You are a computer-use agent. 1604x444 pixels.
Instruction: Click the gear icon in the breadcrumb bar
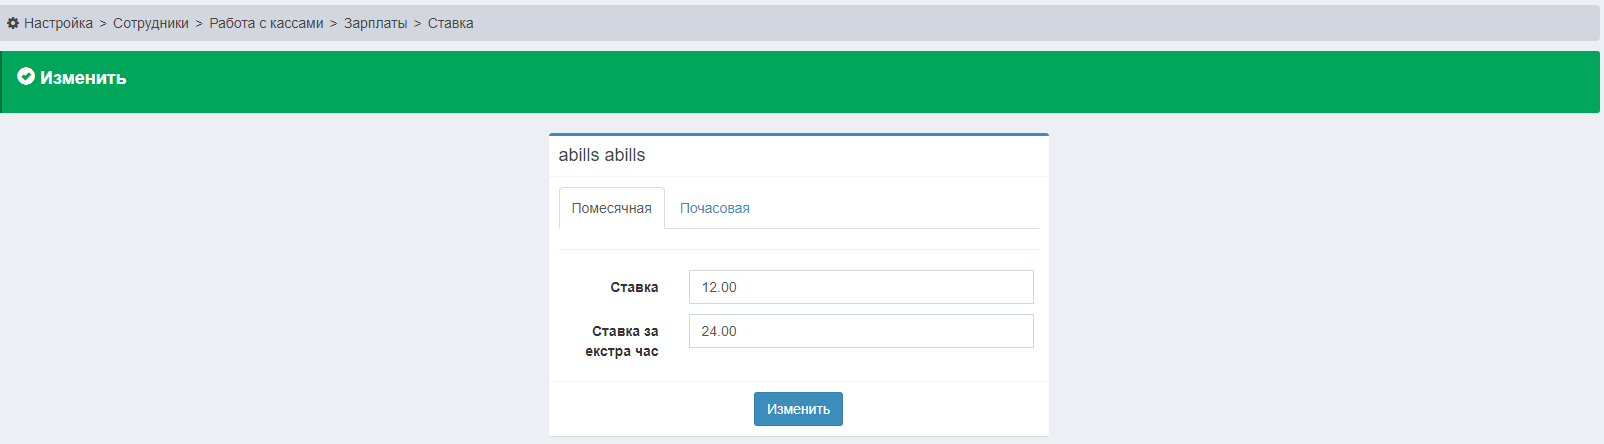[13, 23]
